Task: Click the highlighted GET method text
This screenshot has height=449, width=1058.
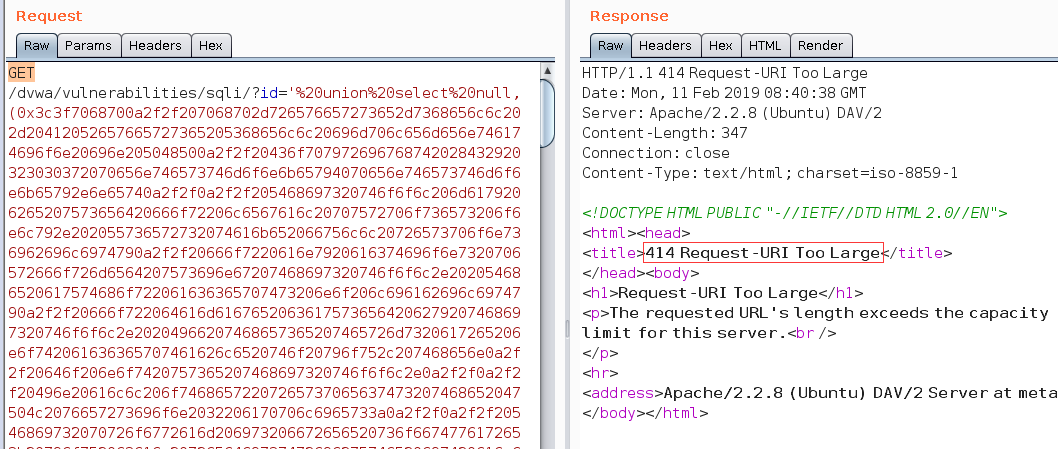Action: pyautogui.click(x=21, y=73)
